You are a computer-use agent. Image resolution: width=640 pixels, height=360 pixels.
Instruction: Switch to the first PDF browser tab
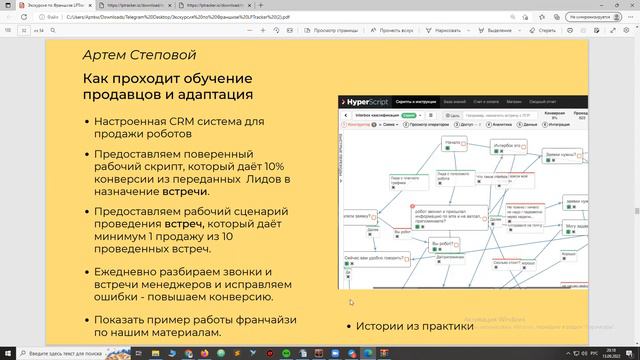(x=55, y=5)
